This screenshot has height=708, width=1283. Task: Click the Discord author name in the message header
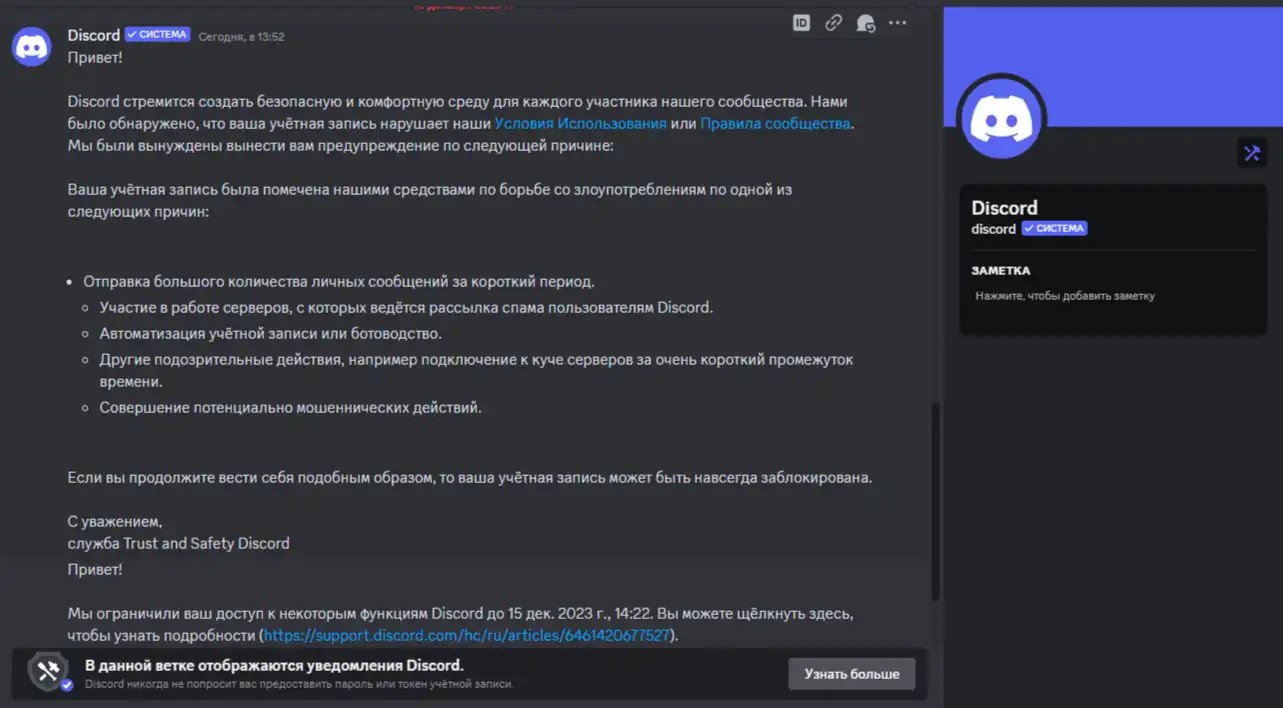(x=94, y=35)
